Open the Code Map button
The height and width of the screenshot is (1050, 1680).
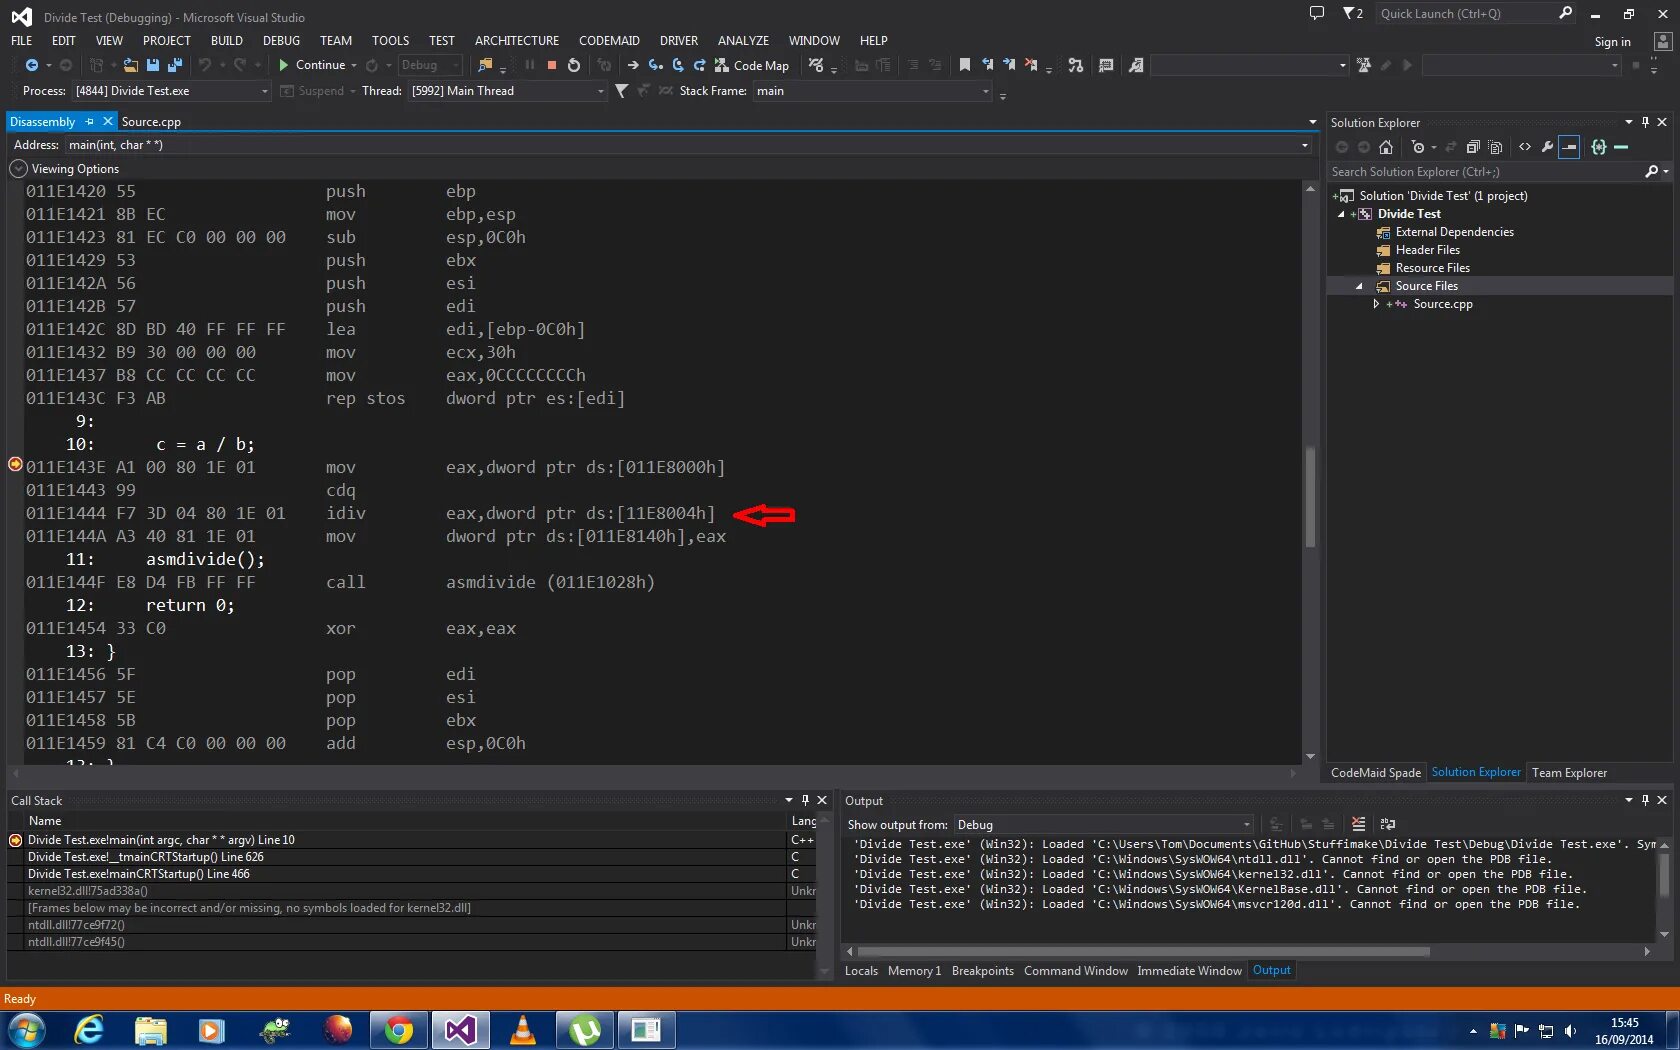[752, 65]
